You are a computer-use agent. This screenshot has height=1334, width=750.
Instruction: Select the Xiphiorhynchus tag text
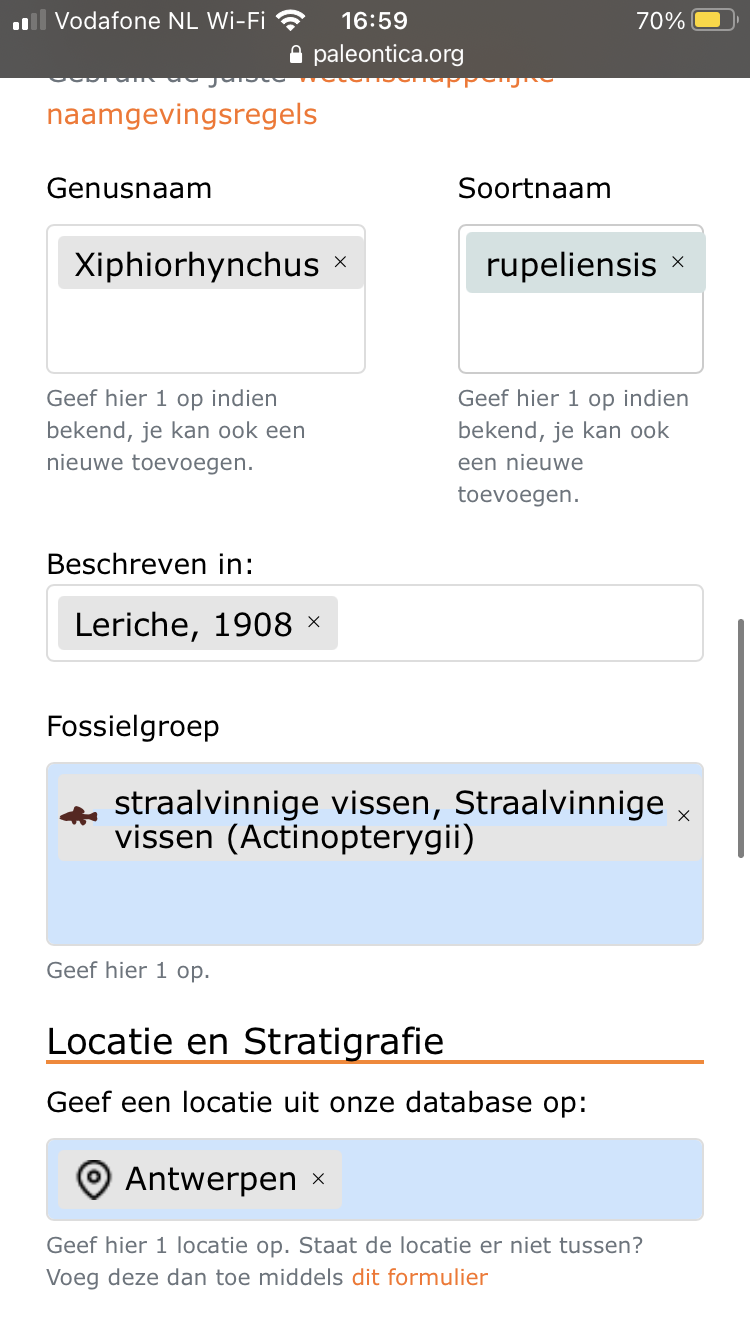click(196, 264)
